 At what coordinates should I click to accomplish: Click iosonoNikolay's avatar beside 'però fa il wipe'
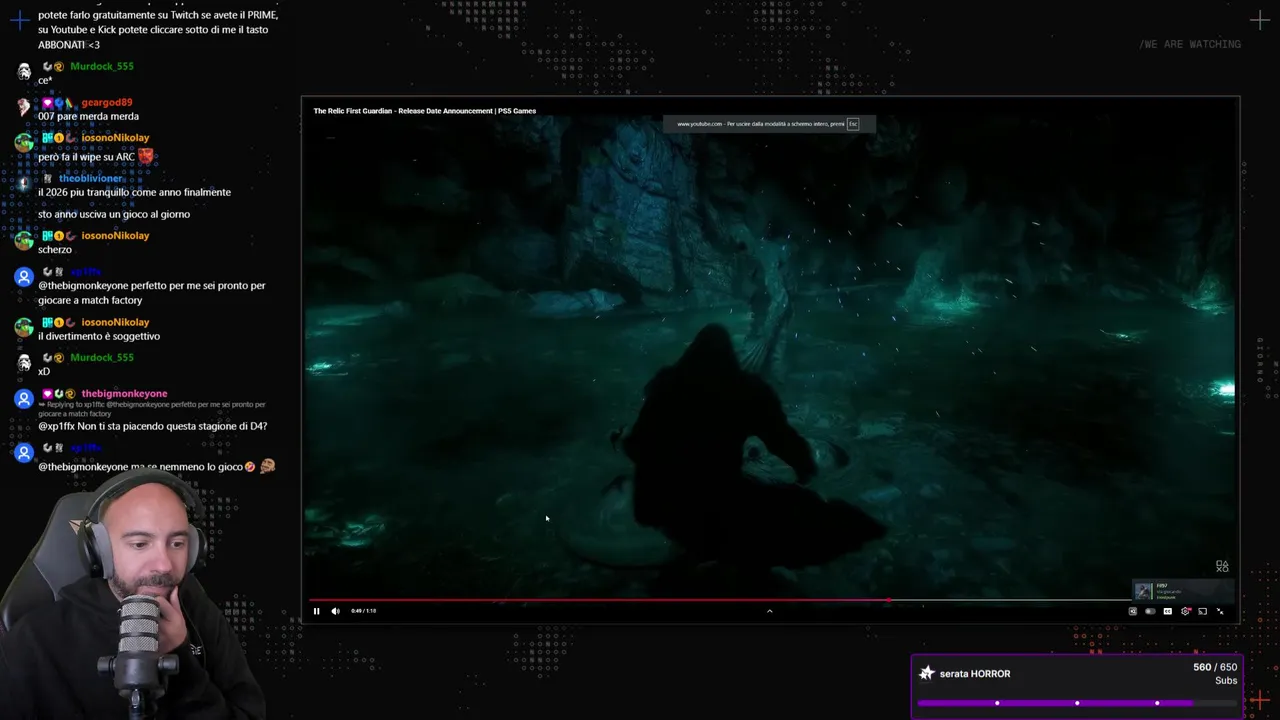(x=24, y=142)
